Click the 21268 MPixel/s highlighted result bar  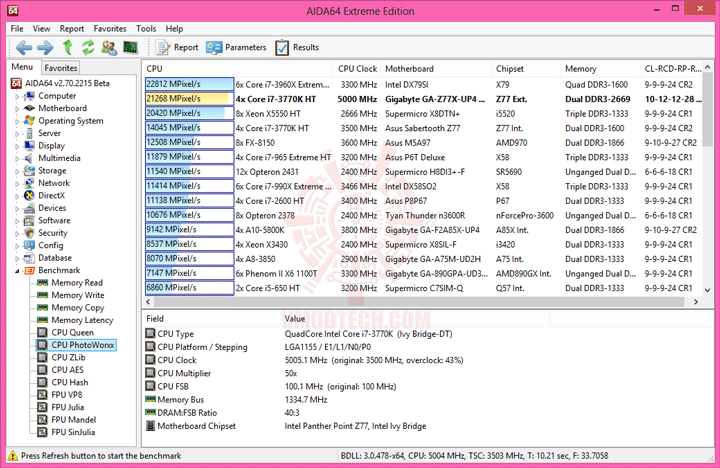tap(189, 99)
